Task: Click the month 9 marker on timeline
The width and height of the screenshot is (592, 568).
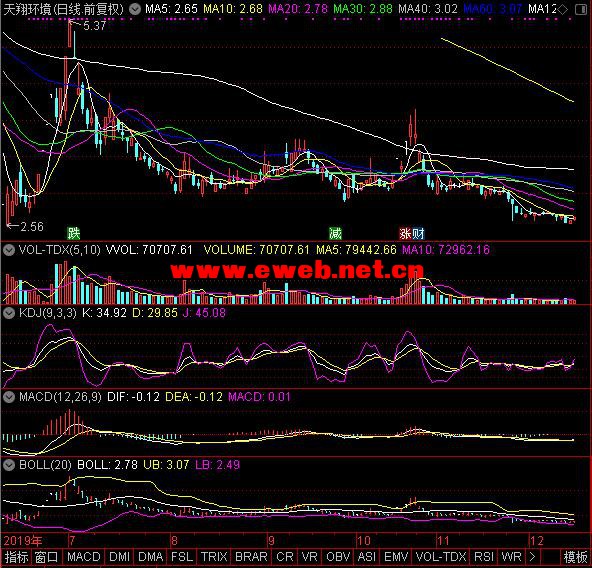Action: tap(271, 541)
